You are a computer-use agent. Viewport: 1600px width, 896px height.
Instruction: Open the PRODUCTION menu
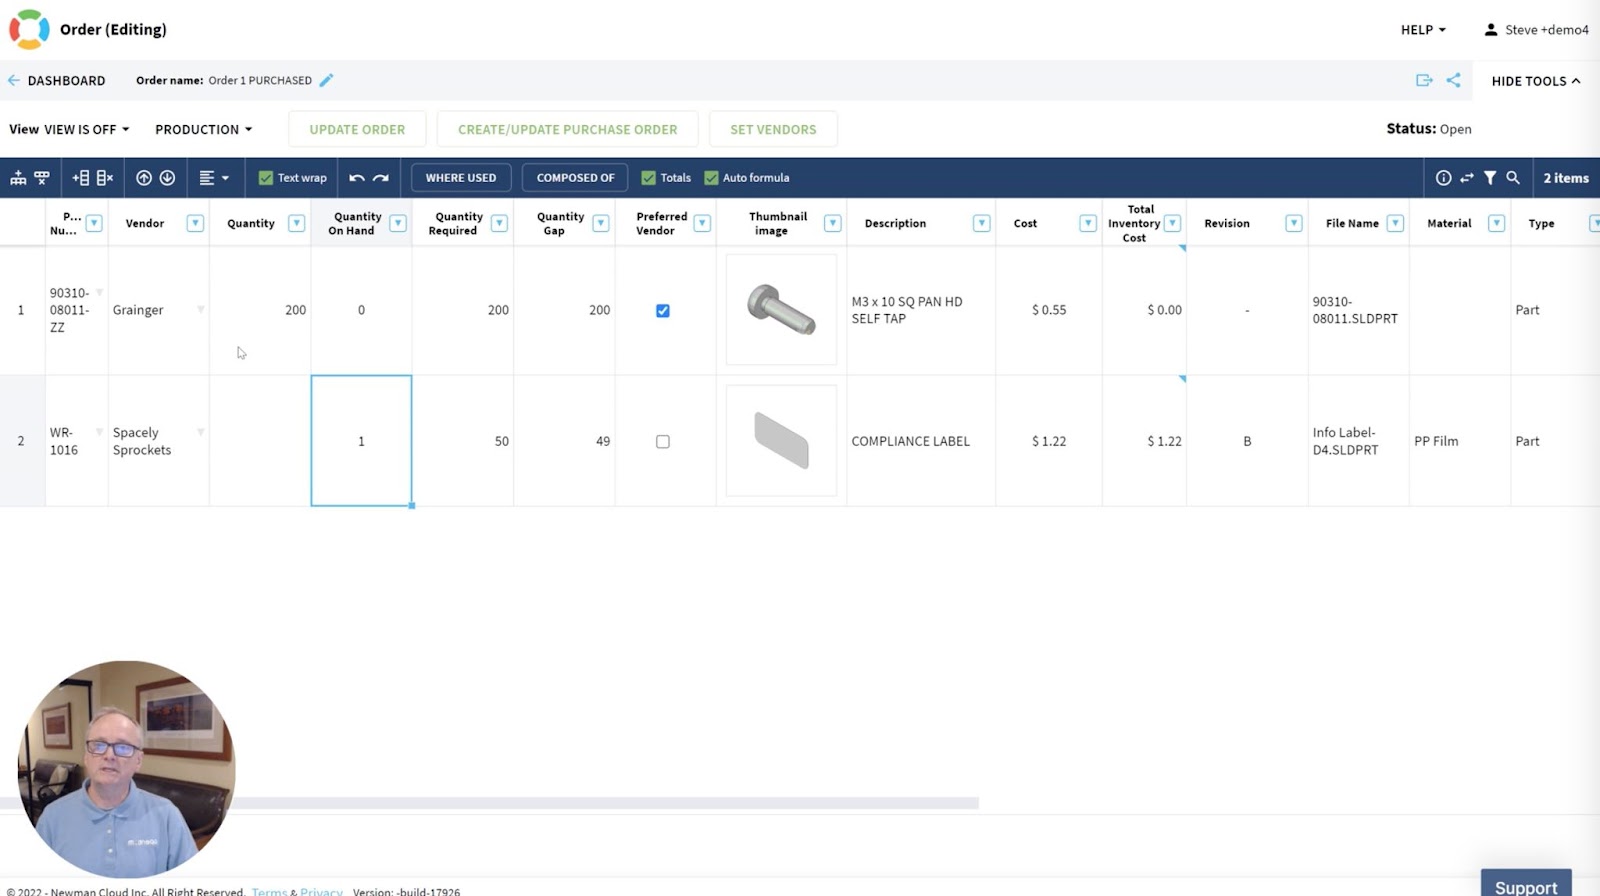point(203,129)
